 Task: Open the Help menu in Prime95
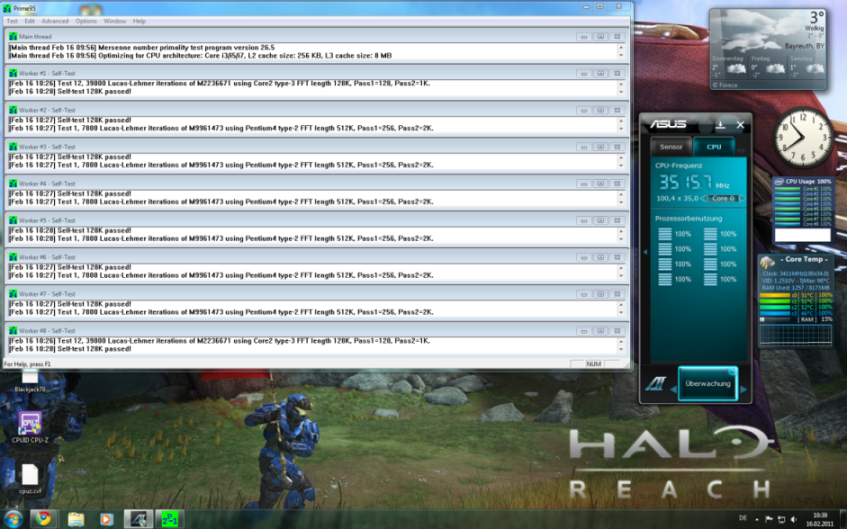coord(139,21)
